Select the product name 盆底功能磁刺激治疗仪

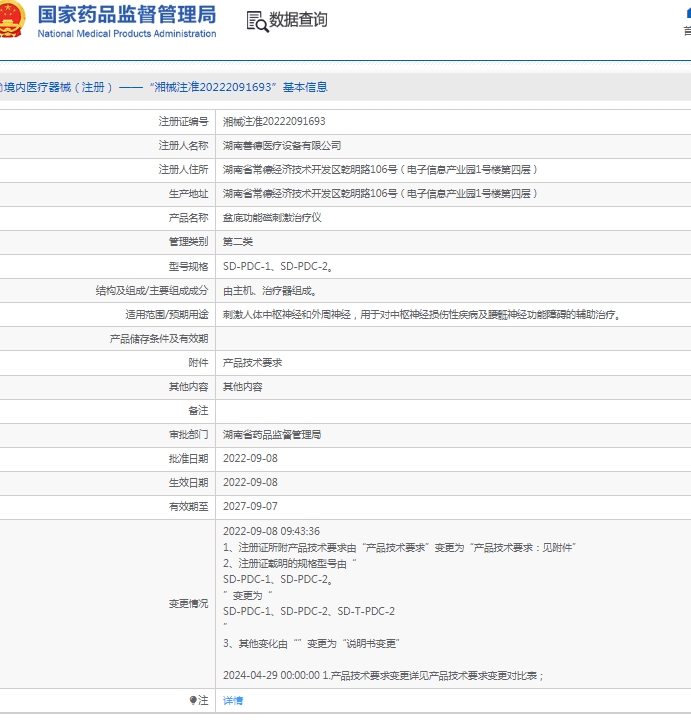[x=272, y=218]
